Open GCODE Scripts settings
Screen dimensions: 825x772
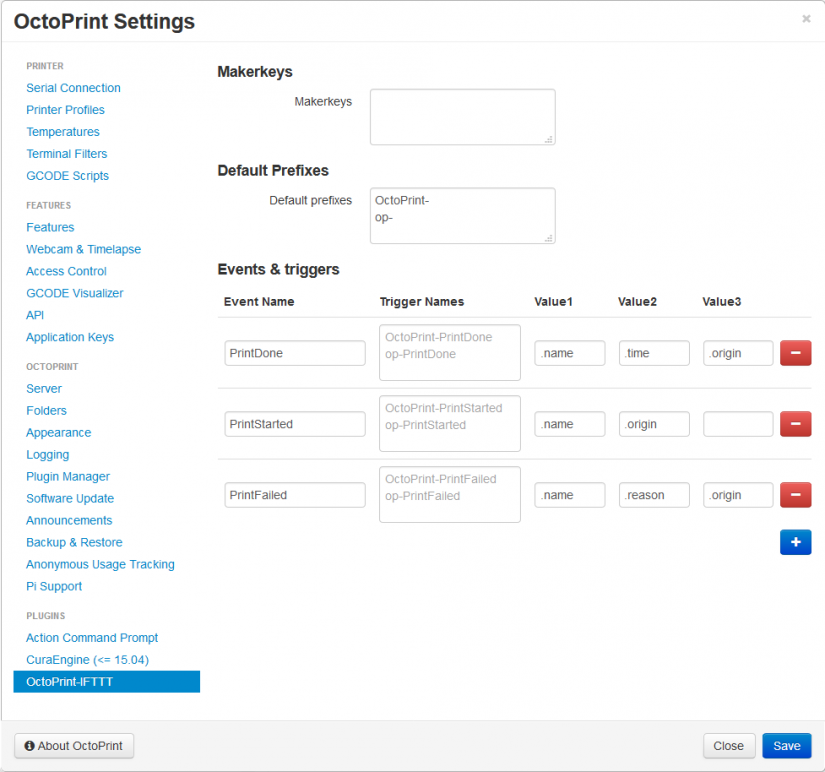pyautogui.click(x=67, y=176)
